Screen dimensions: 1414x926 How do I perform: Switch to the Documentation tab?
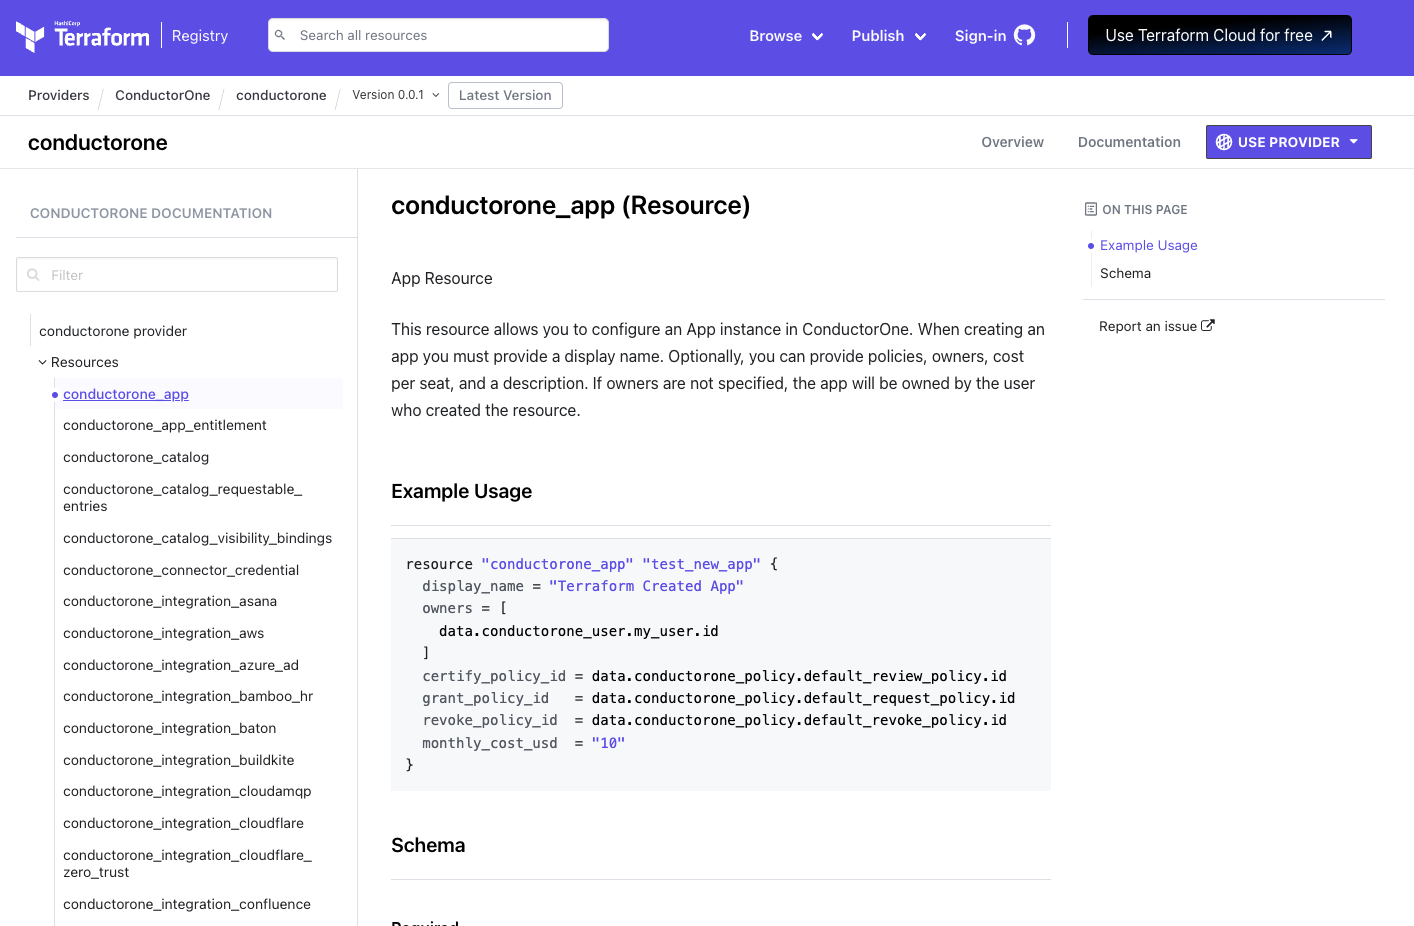coord(1129,141)
